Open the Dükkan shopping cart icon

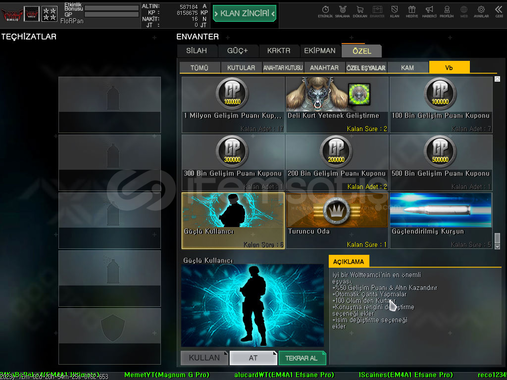[360, 11]
